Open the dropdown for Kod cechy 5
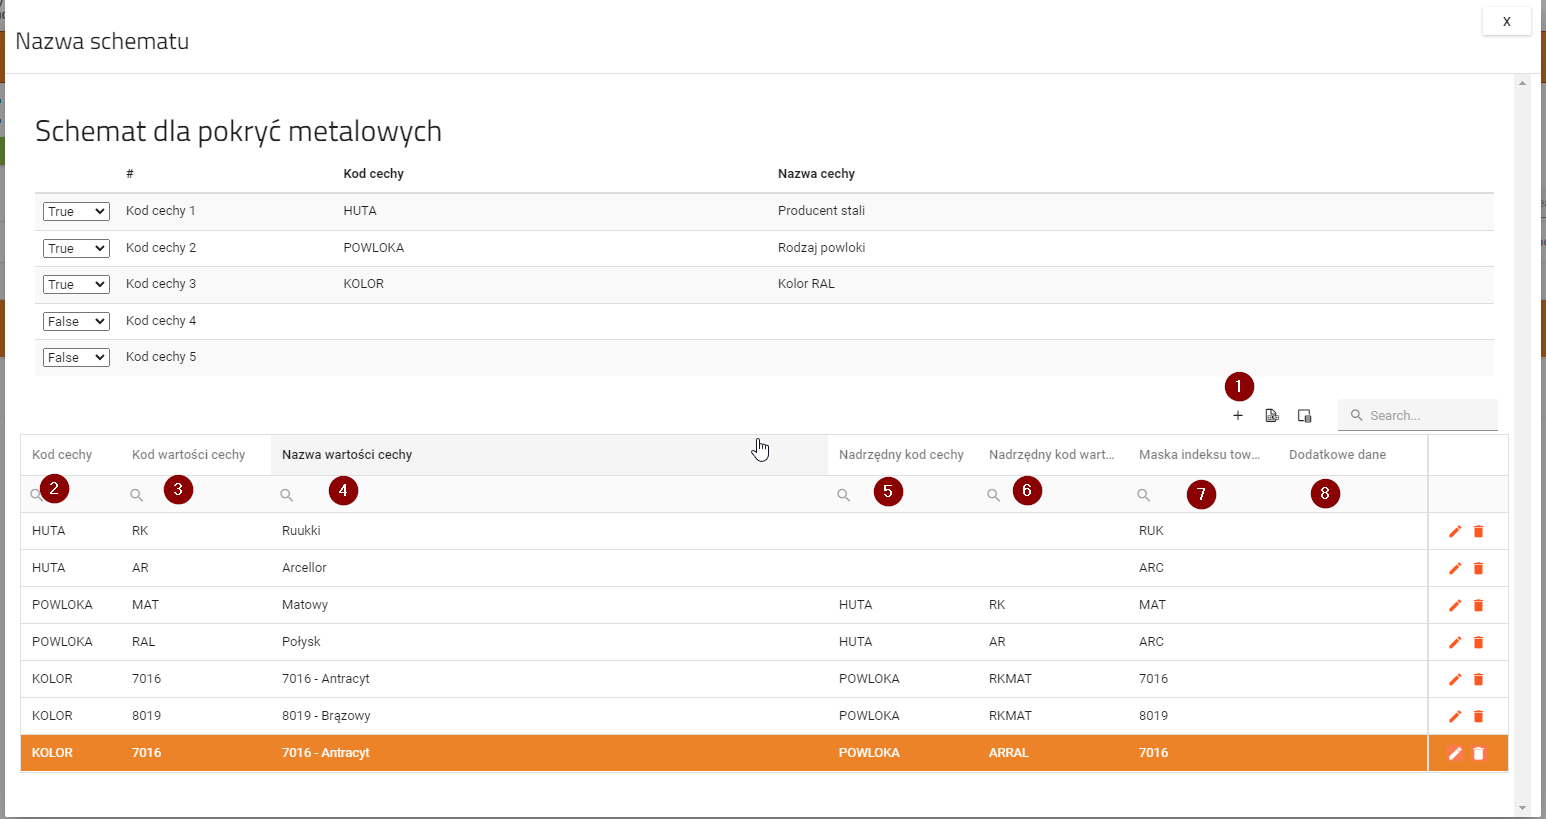This screenshot has height=819, width=1546. (x=76, y=358)
